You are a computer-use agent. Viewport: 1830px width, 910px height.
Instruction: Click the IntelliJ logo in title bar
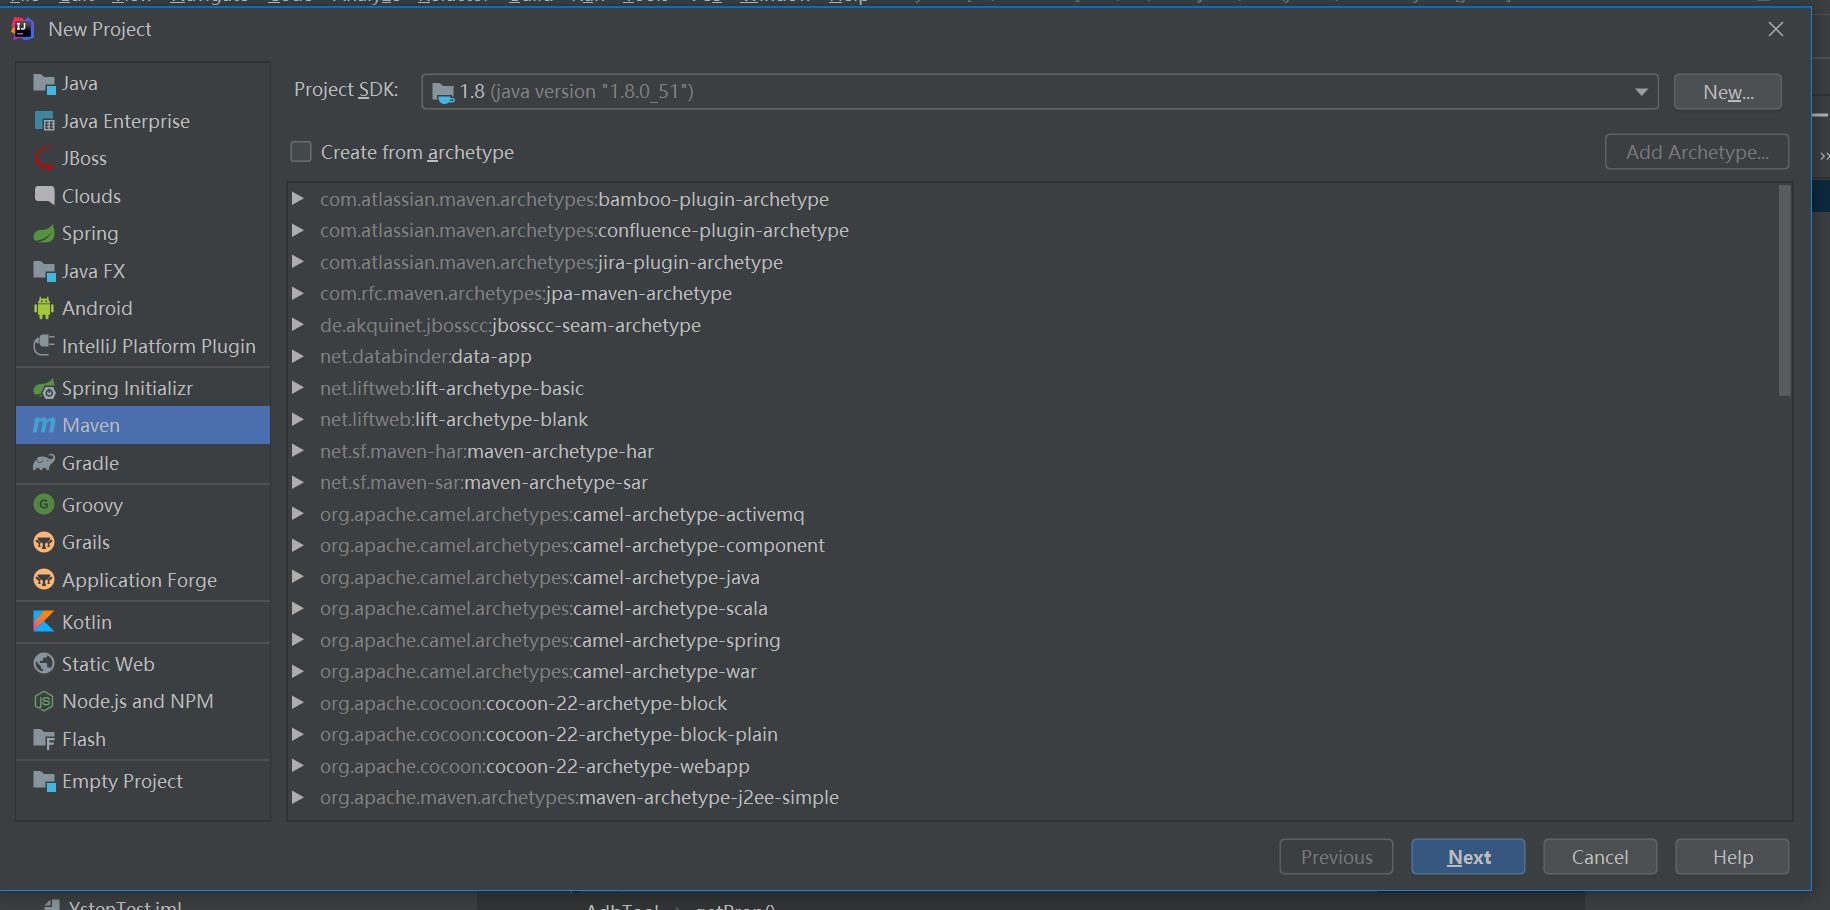pos(22,28)
